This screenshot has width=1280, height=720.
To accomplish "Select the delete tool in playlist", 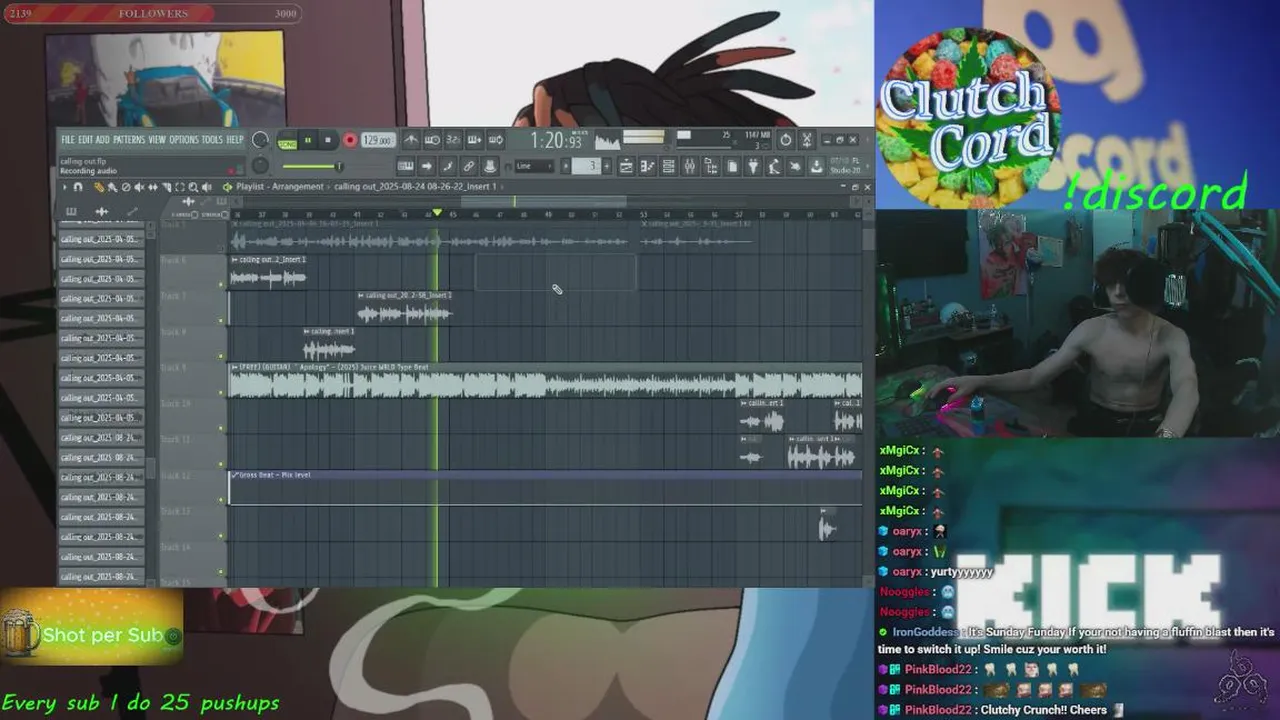I will tap(126, 187).
